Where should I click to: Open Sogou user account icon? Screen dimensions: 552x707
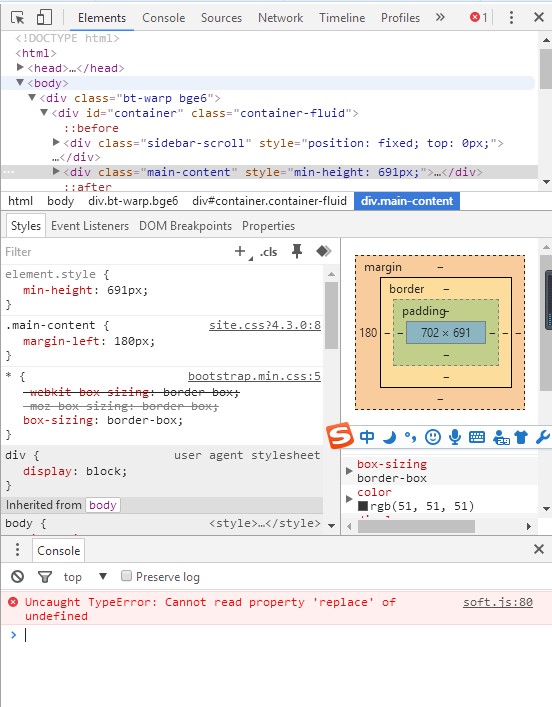(501, 437)
